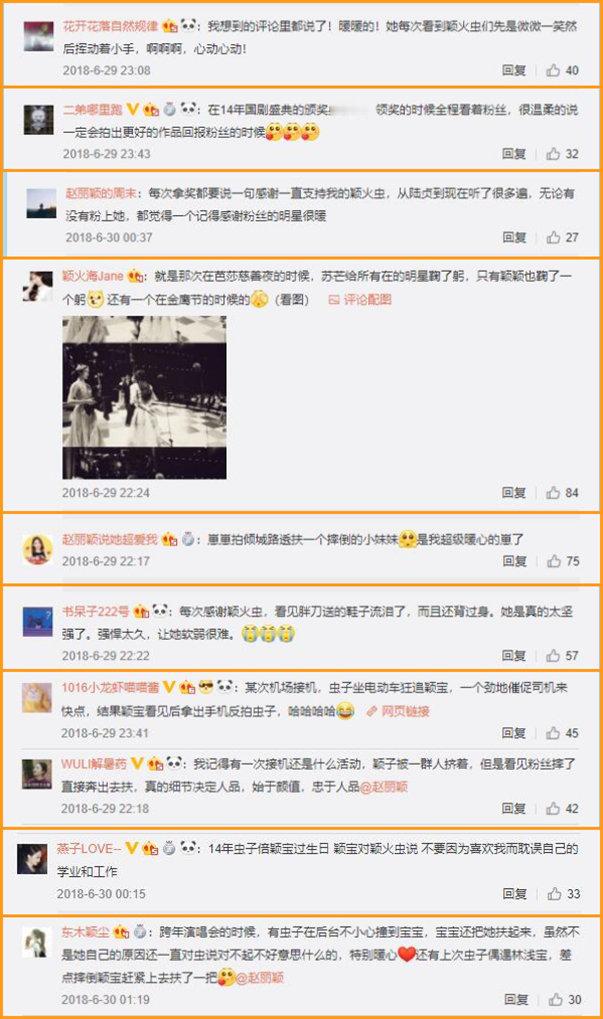Click the avatar of user 东木颖尘
The image size is (603, 1019).
click(37, 942)
